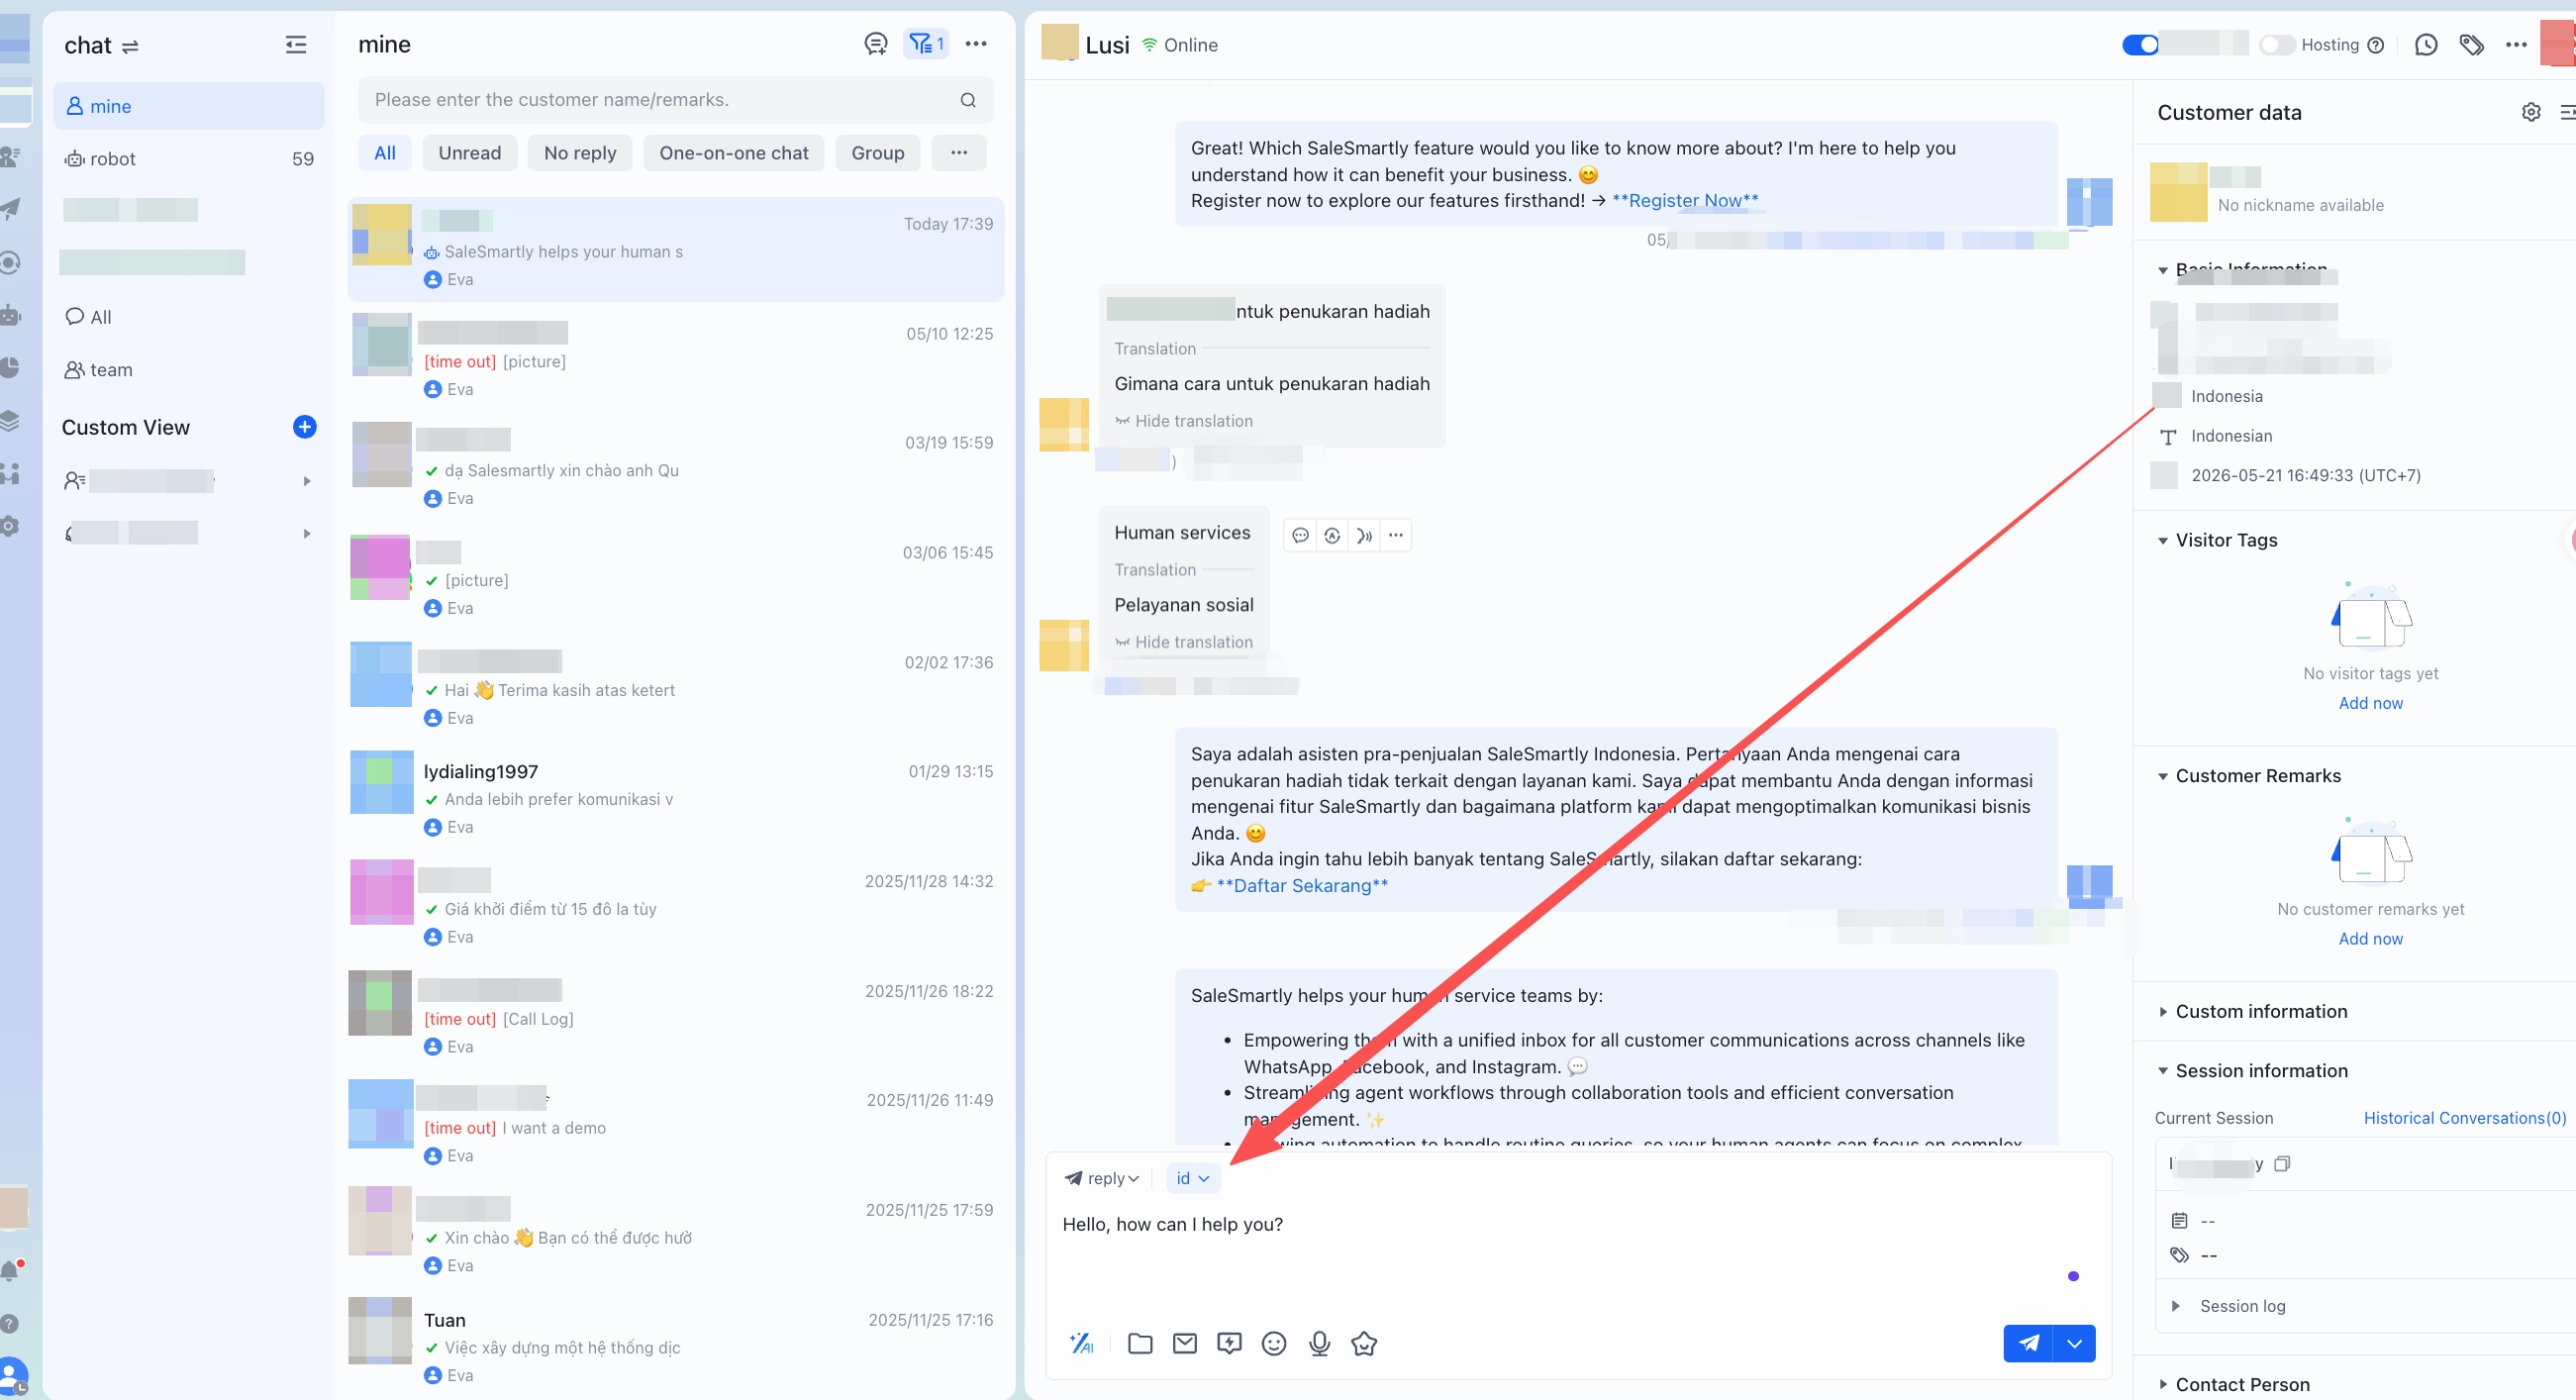This screenshot has width=2576, height=1400.
Task: Open the conversation filter icon with badge 1
Action: tap(926, 44)
